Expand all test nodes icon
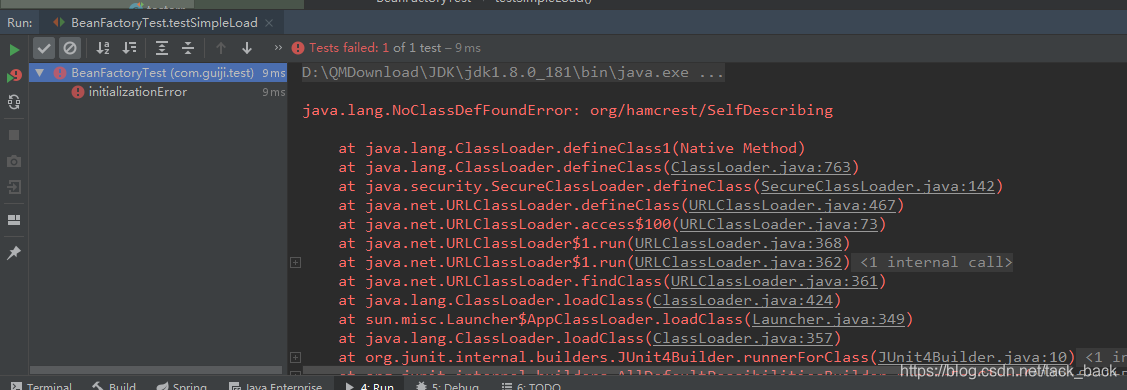 pyautogui.click(x=162, y=48)
